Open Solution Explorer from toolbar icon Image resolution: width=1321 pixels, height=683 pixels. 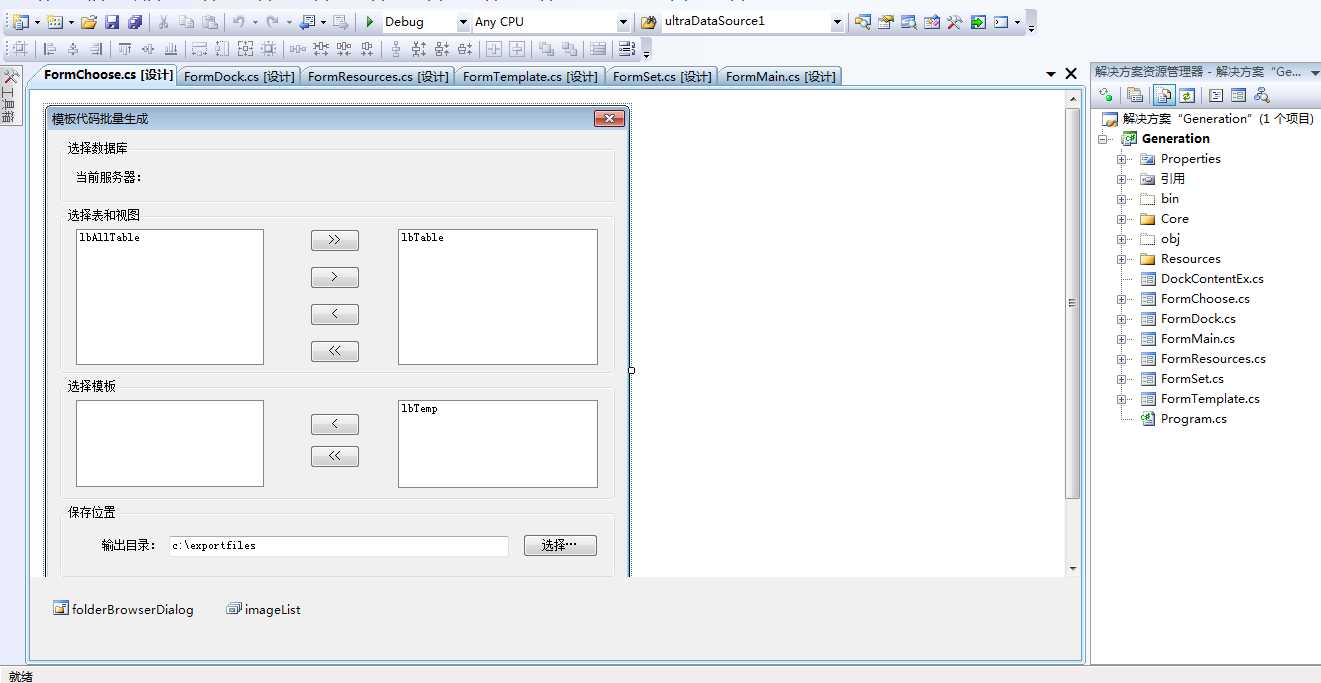point(862,22)
